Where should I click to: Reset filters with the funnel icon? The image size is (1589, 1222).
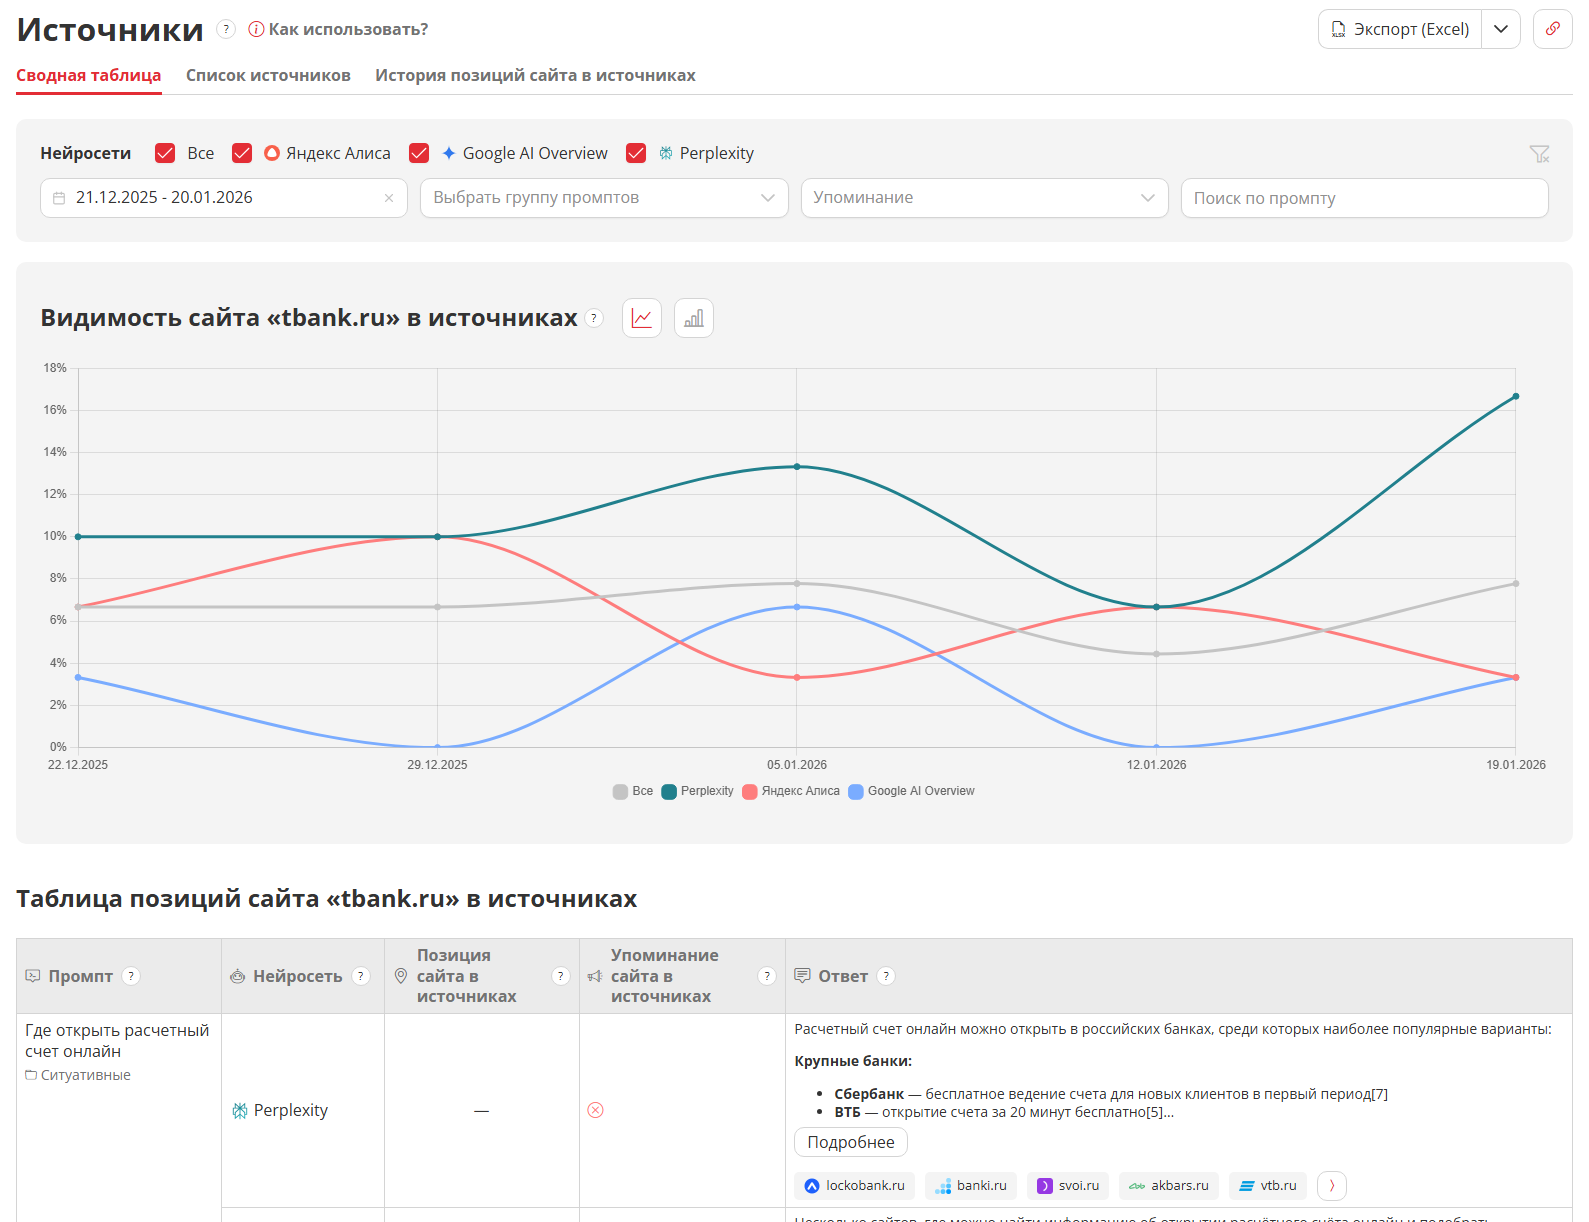tap(1539, 154)
